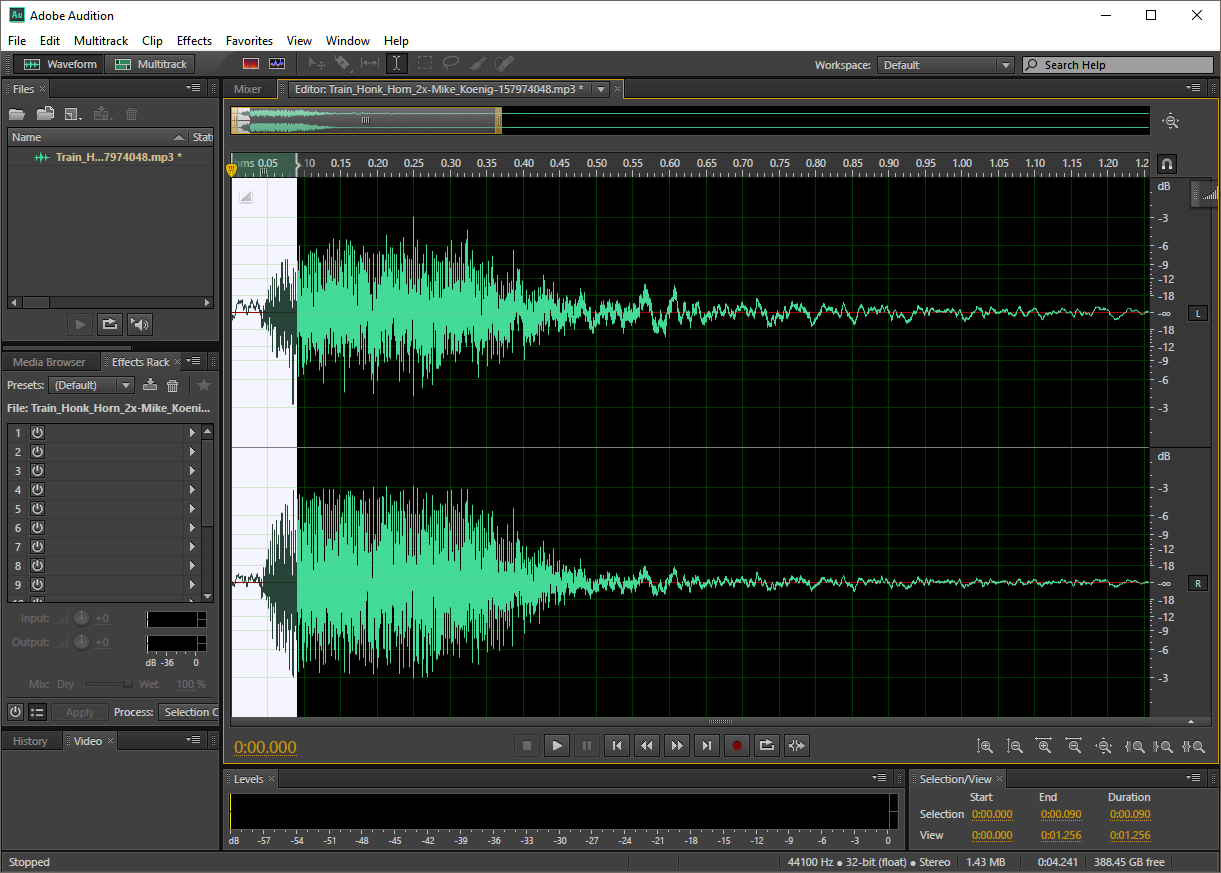Toggle snapping magnet icon near timeline
Screen dimensions: 1221x873
pyautogui.click(x=1167, y=164)
